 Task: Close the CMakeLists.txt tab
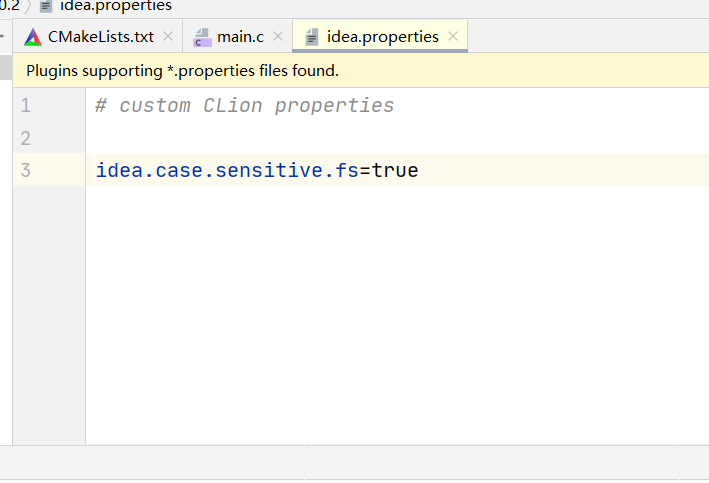click(x=168, y=37)
